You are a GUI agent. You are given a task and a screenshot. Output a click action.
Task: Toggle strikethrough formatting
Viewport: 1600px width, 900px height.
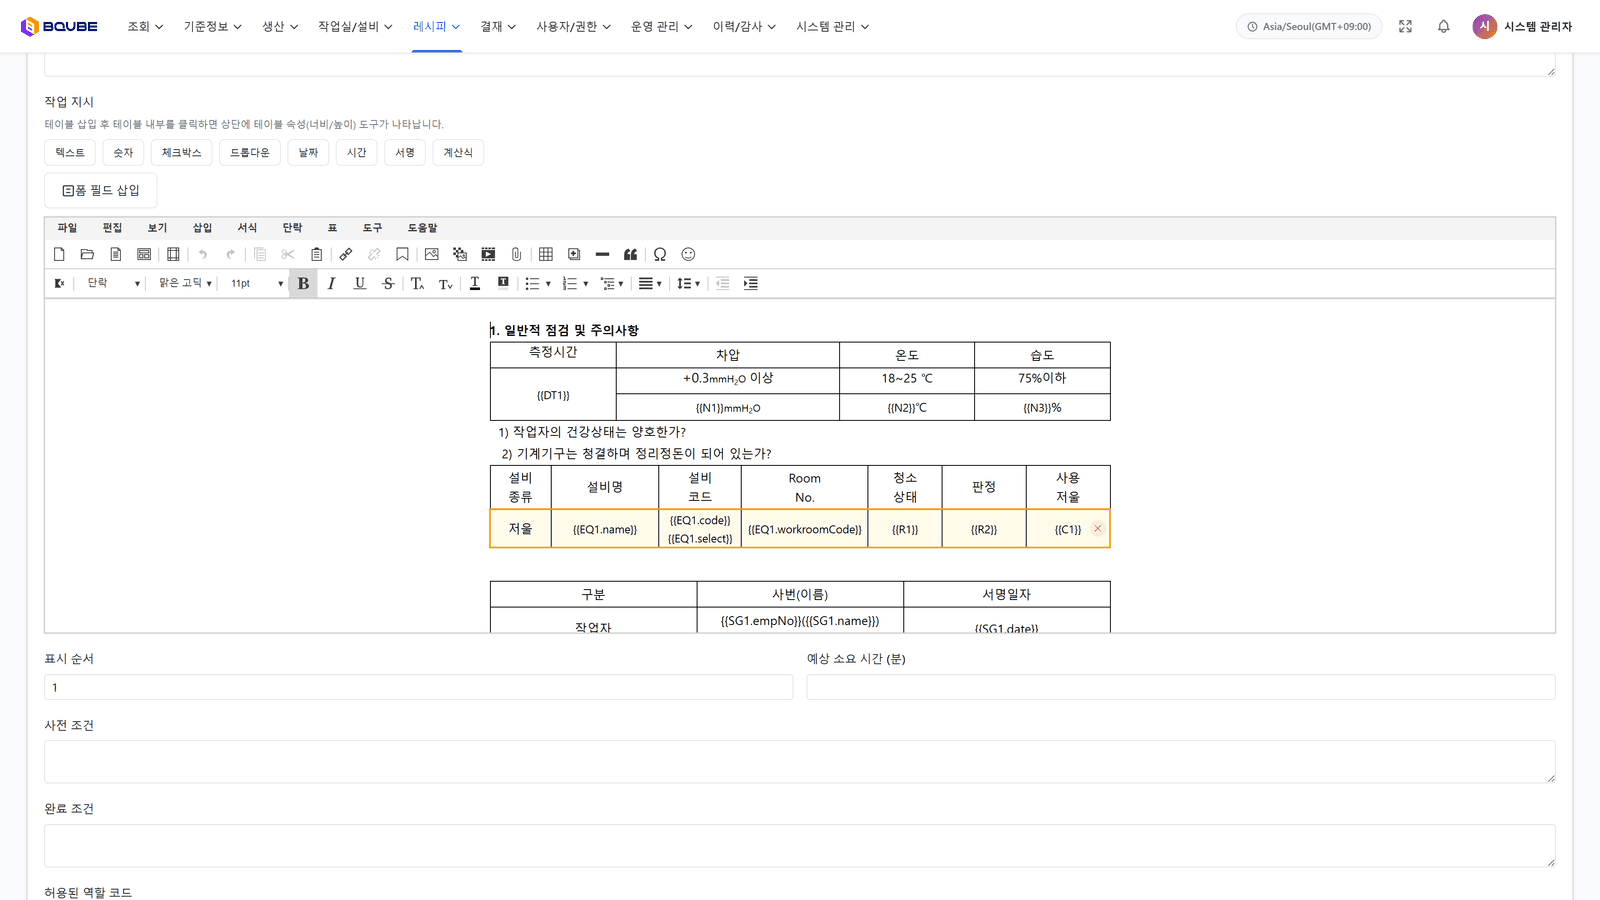coord(388,284)
